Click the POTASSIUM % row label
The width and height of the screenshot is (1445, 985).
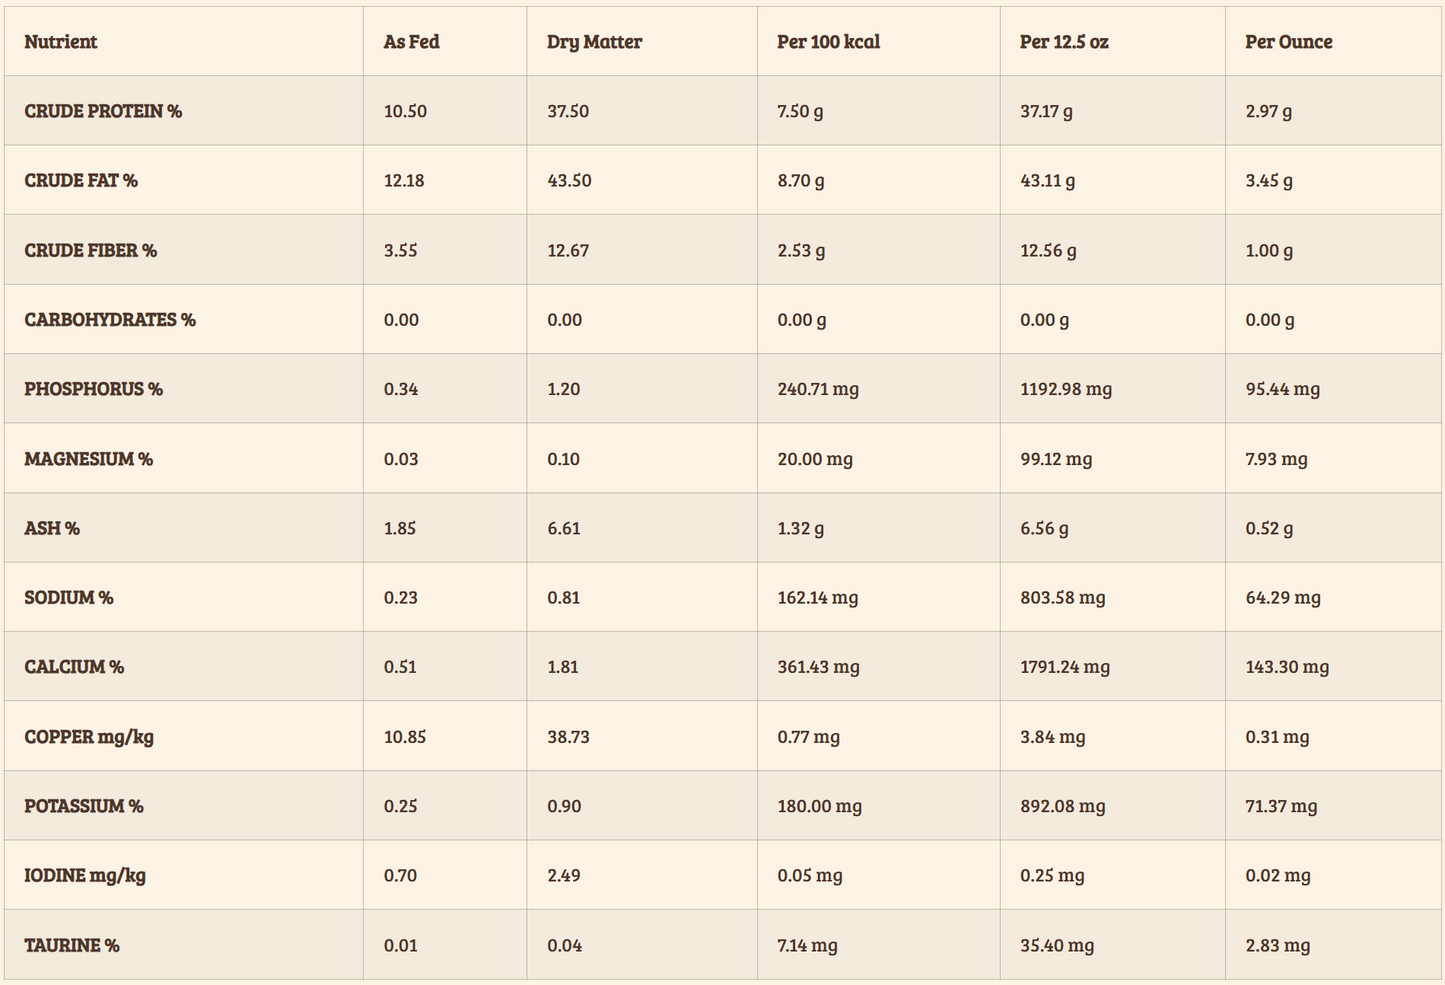pyautogui.click(x=84, y=806)
